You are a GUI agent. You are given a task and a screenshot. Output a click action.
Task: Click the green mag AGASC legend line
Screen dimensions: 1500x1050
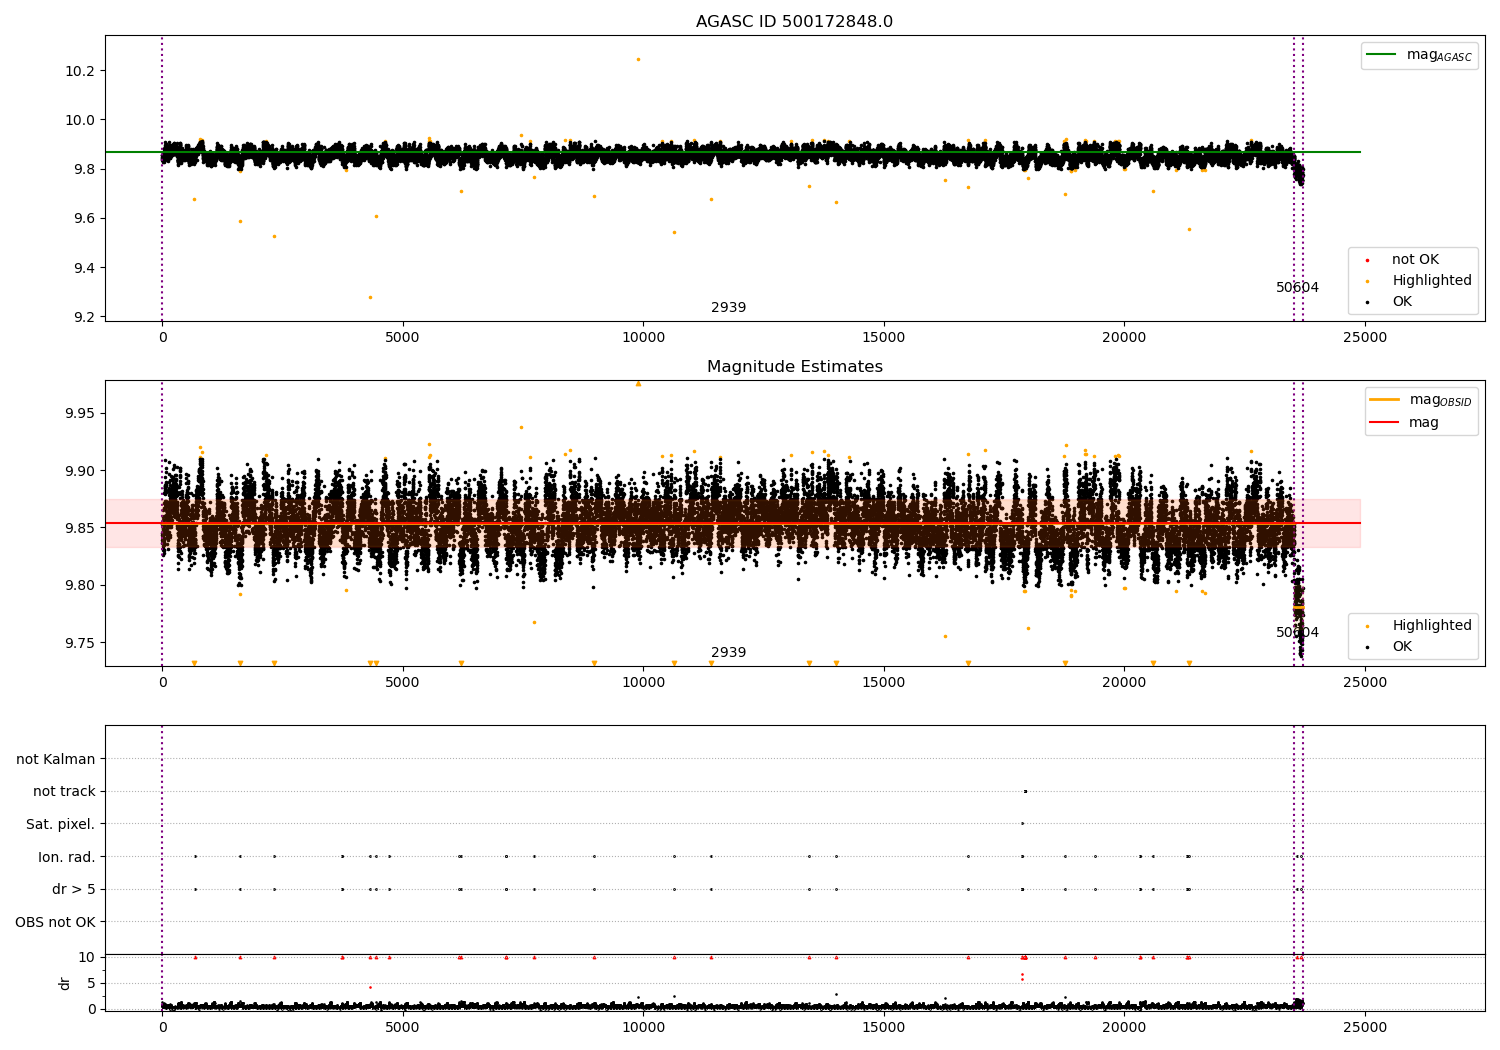[1382, 55]
